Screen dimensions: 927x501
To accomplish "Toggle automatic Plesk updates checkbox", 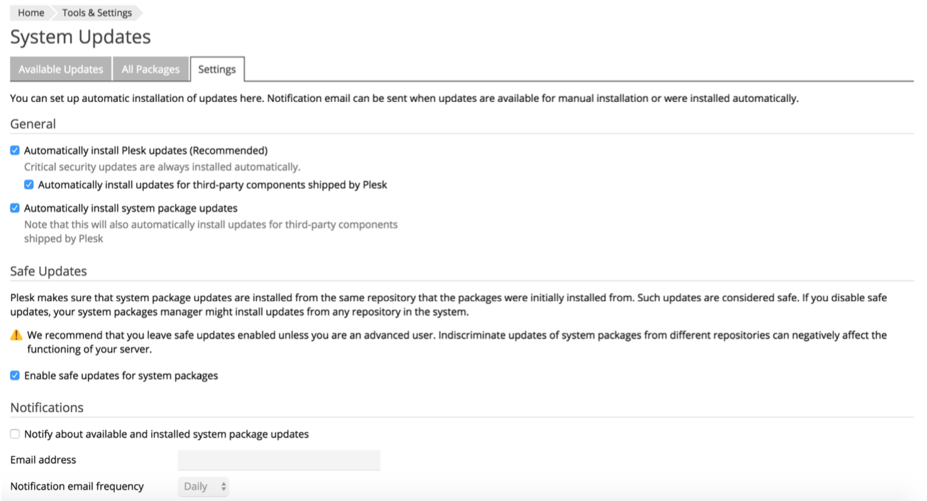I will pyautogui.click(x=15, y=151).
